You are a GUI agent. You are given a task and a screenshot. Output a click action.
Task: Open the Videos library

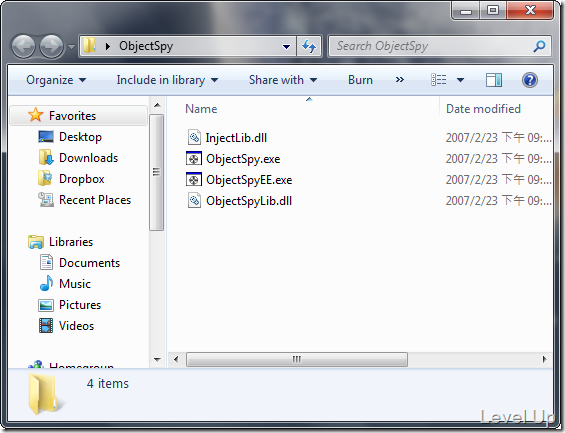click(x=76, y=326)
